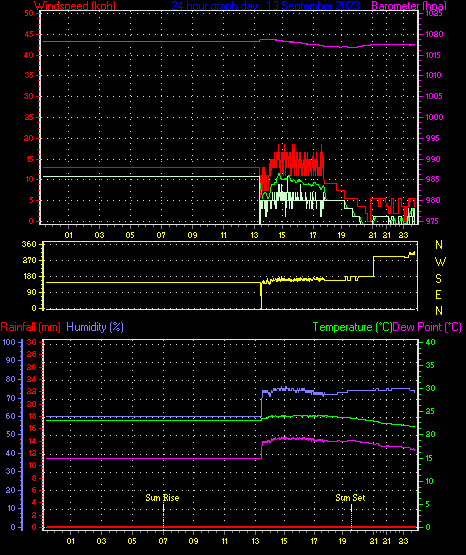Click the windspeed axis value "45"

click(x=29, y=34)
